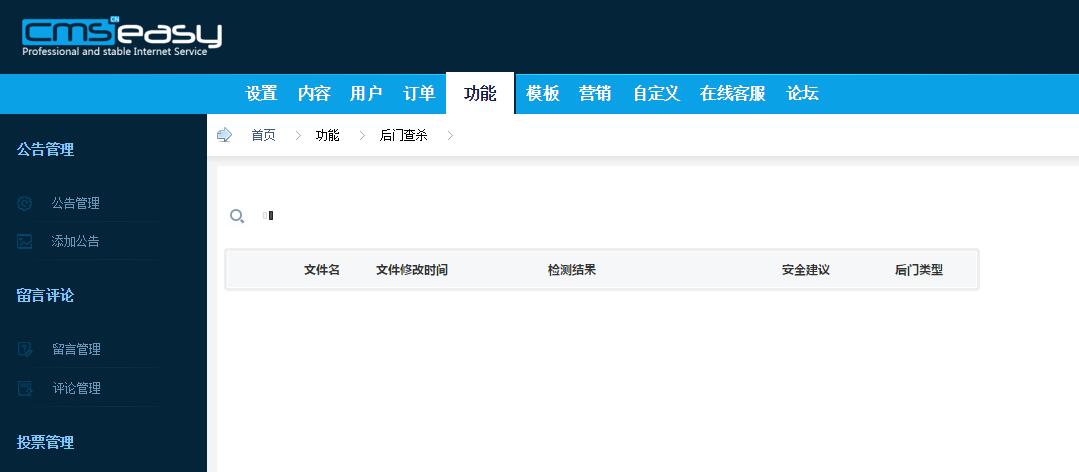Click the magnifier search icon
This screenshot has height=472, width=1079.
(237, 216)
